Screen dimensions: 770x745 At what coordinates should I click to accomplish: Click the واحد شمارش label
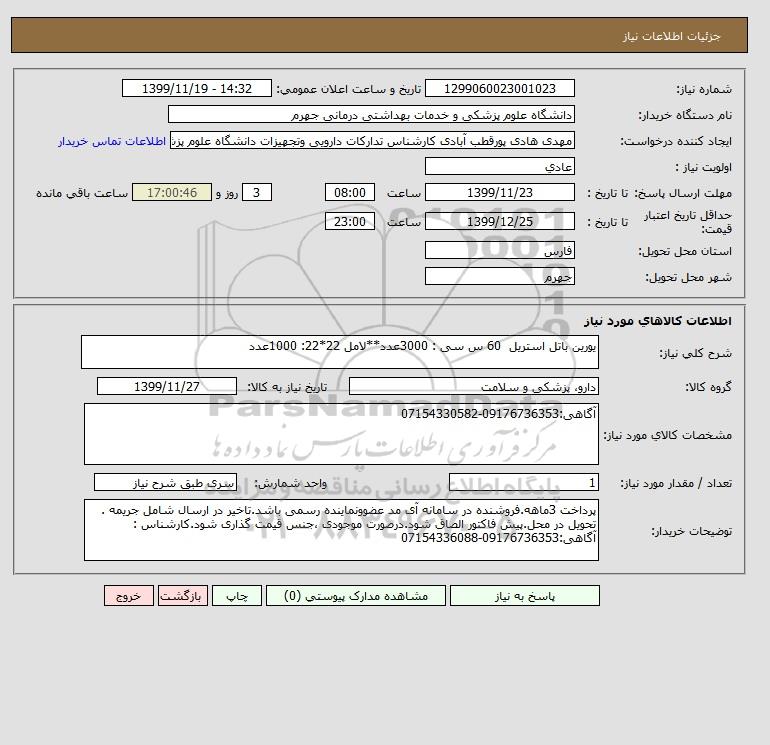pyautogui.click(x=290, y=483)
